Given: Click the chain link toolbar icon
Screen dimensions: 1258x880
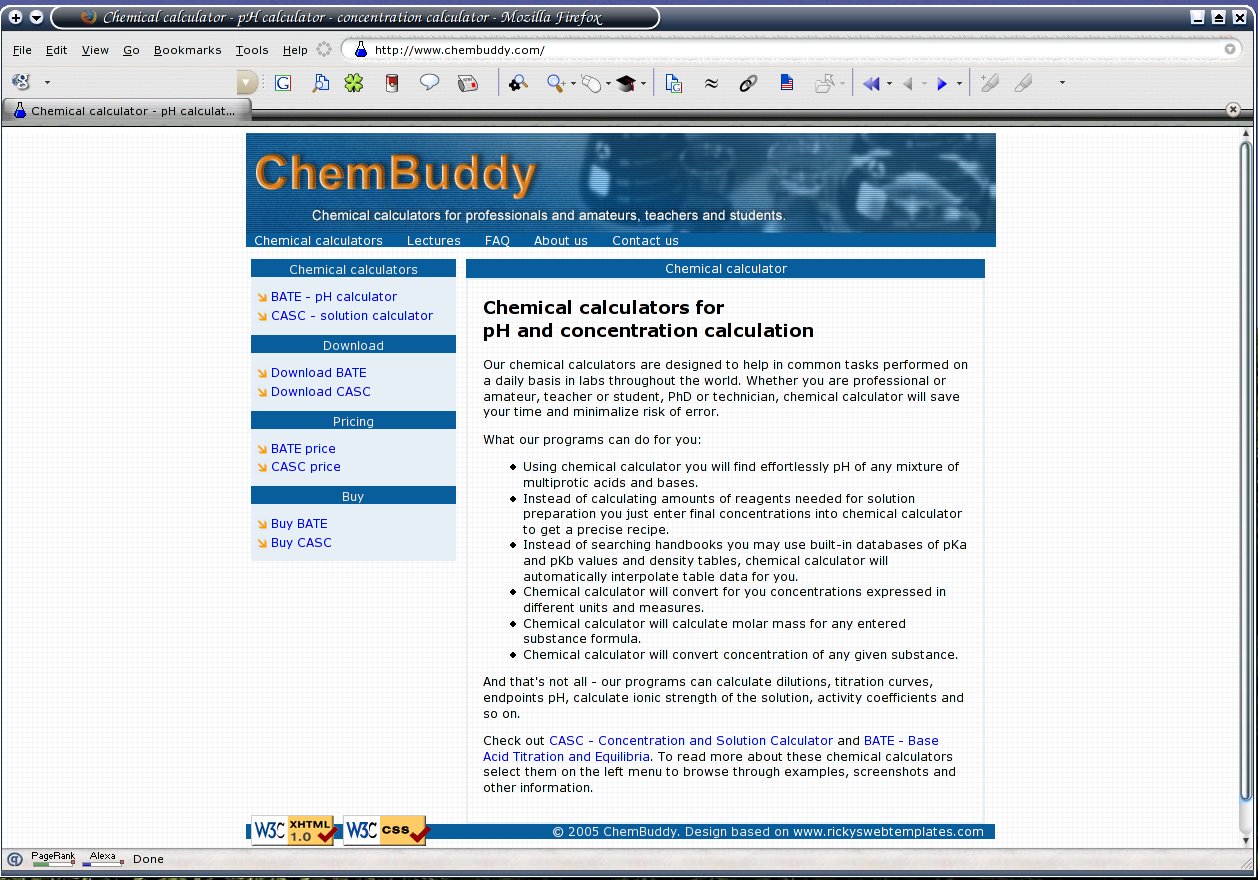Looking at the screenshot, I should click(748, 83).
